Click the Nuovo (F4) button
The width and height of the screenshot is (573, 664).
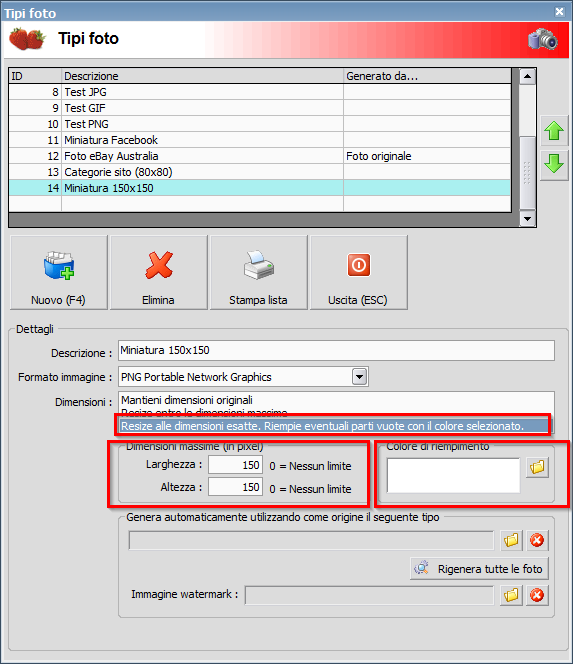(58, 273)
